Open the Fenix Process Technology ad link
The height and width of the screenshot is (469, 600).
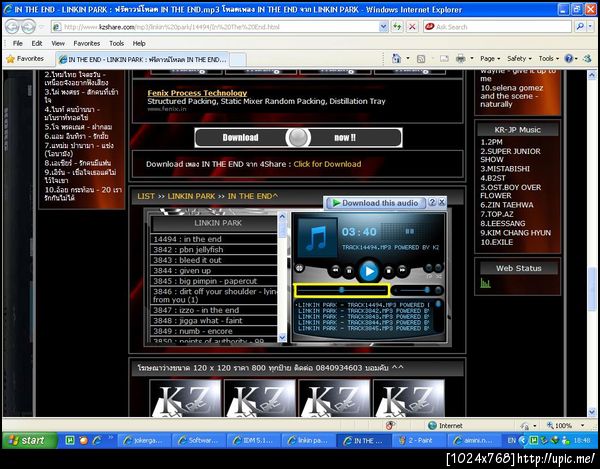click(197, 93)
